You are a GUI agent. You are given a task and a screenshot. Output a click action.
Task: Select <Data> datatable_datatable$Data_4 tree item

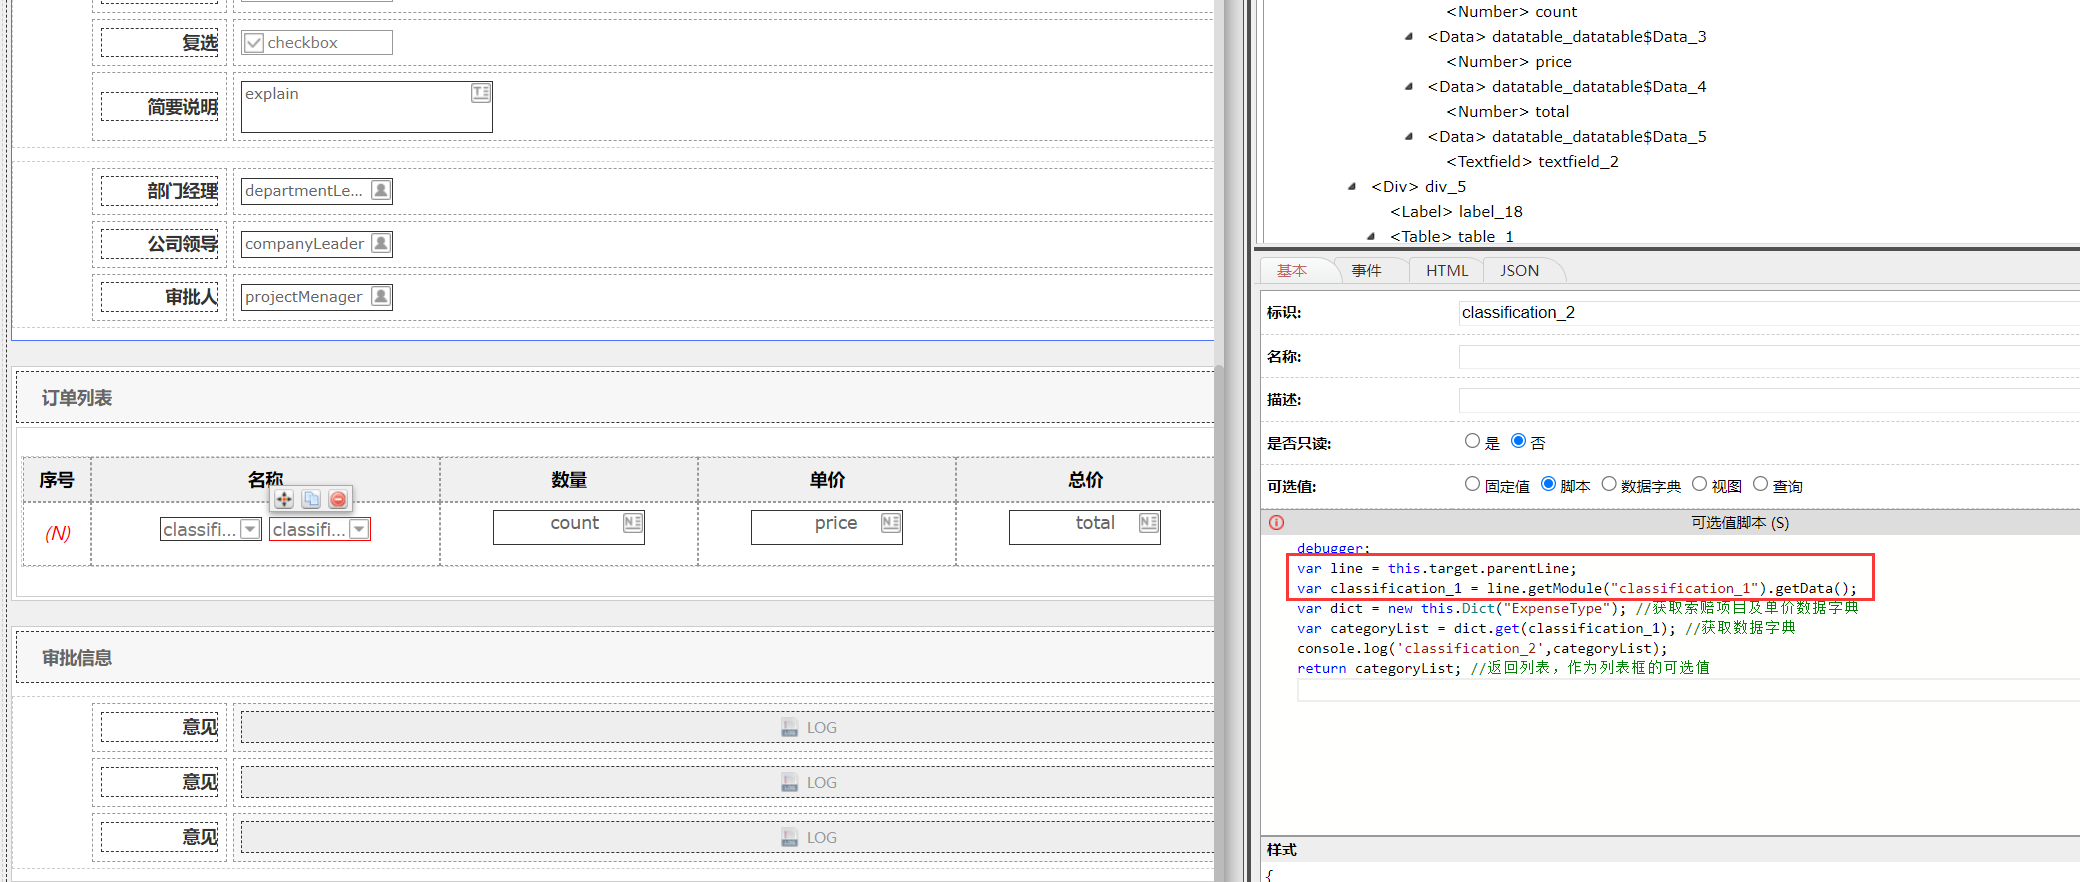1567,87
